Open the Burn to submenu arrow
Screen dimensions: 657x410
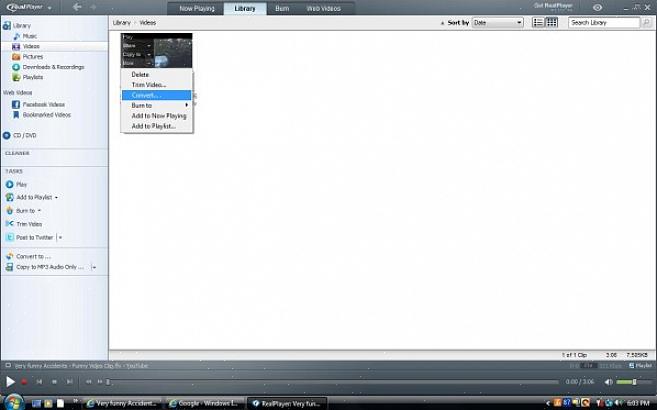[186, 105]
